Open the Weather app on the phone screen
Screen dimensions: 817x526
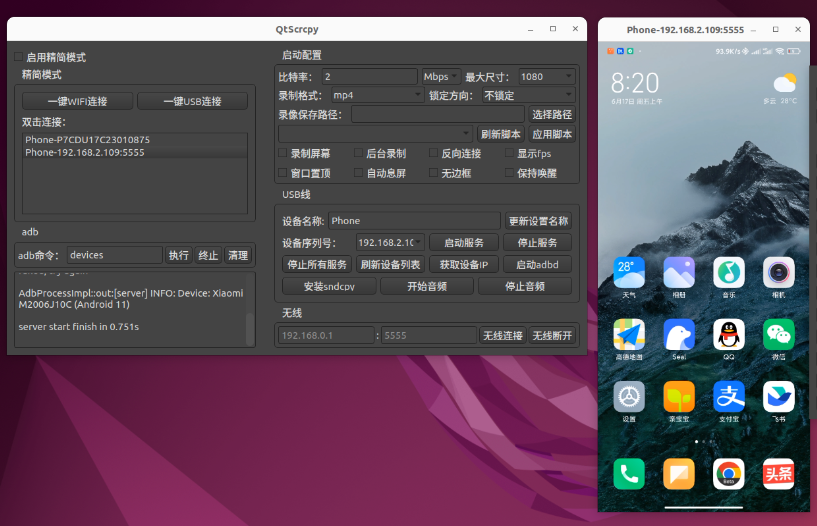[x=629, y=272]
